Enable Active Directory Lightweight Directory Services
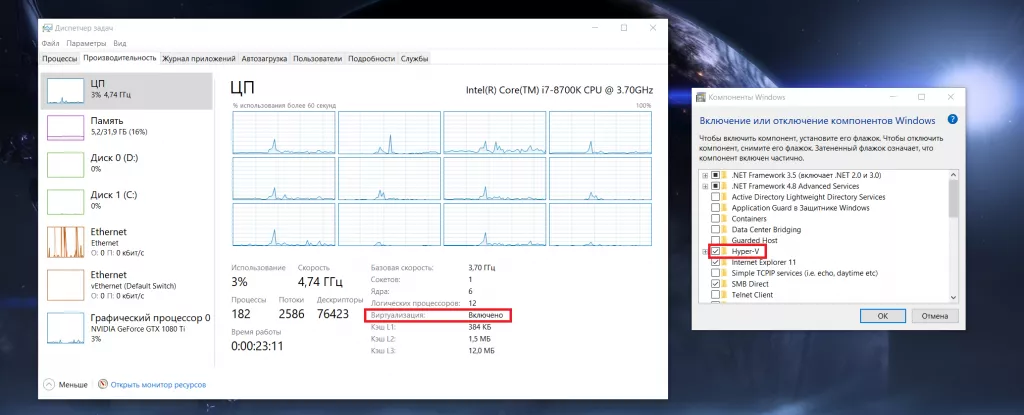 (716, 197)
